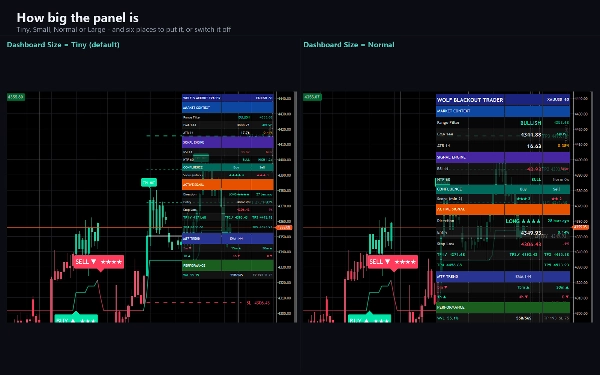Click the 'How big the panel is' heading

point(77,18)
